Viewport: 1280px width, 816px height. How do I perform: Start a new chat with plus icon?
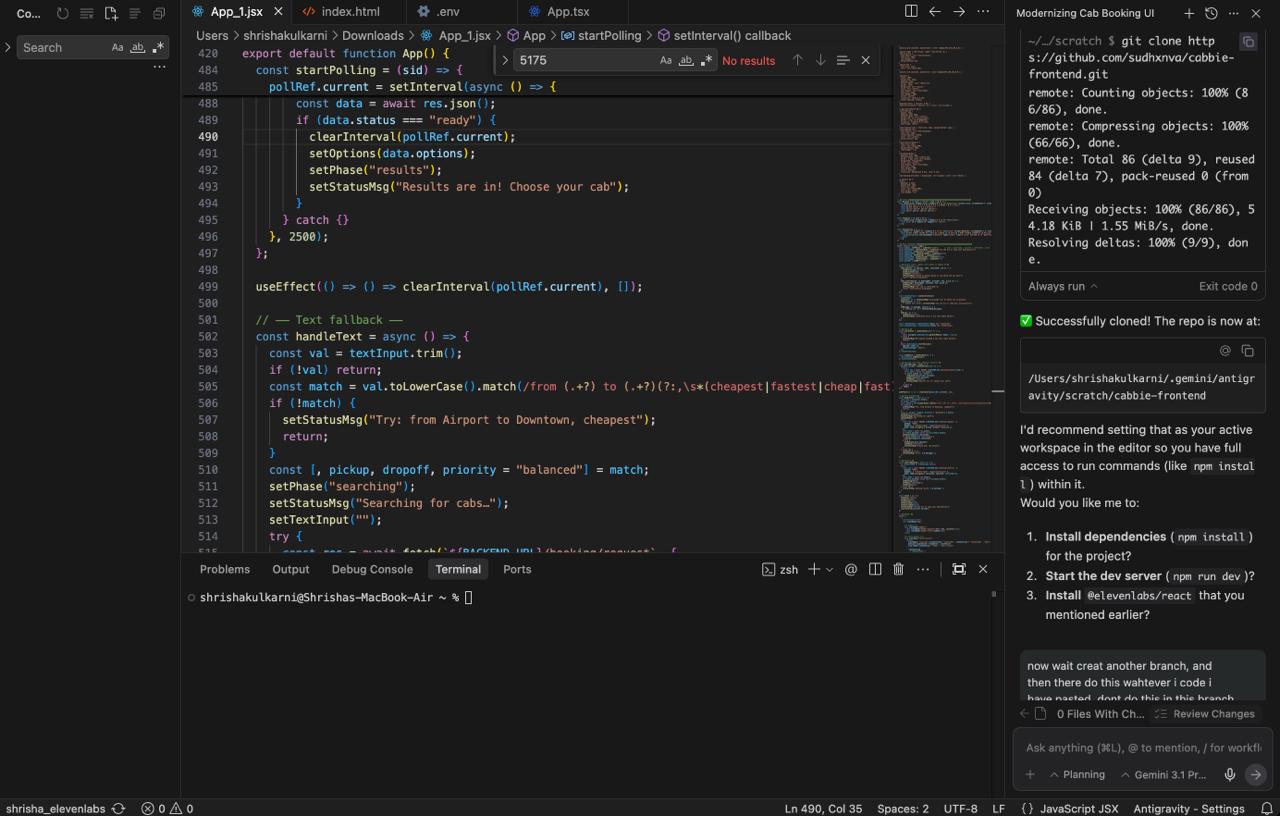click(1189, 13)
